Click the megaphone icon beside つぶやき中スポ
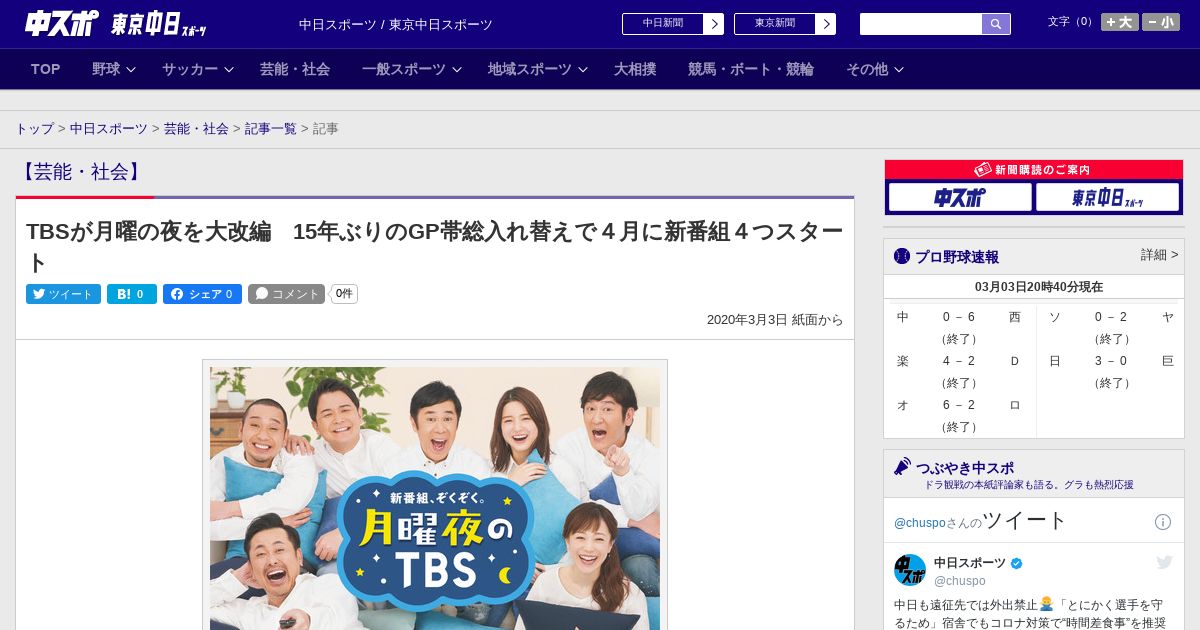1200x630 pixels. (x=902, y=467)
